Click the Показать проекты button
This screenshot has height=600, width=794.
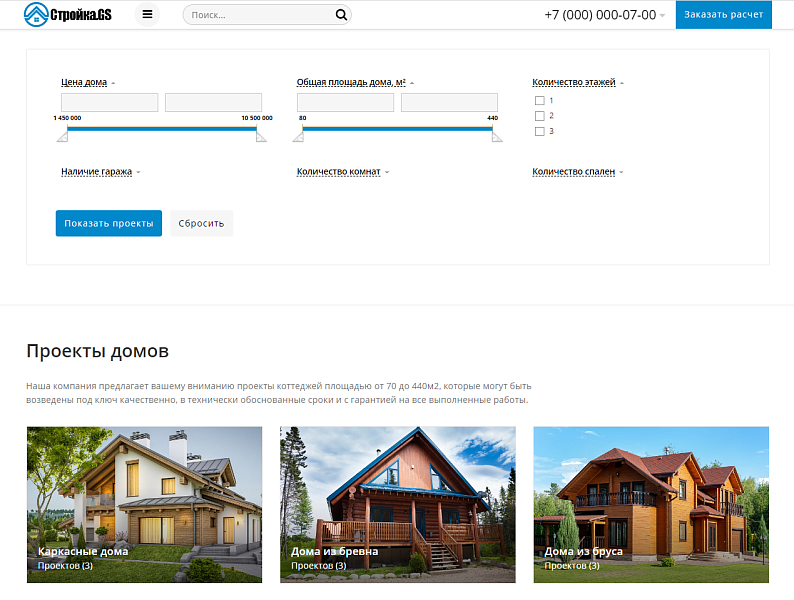point(108,223)
